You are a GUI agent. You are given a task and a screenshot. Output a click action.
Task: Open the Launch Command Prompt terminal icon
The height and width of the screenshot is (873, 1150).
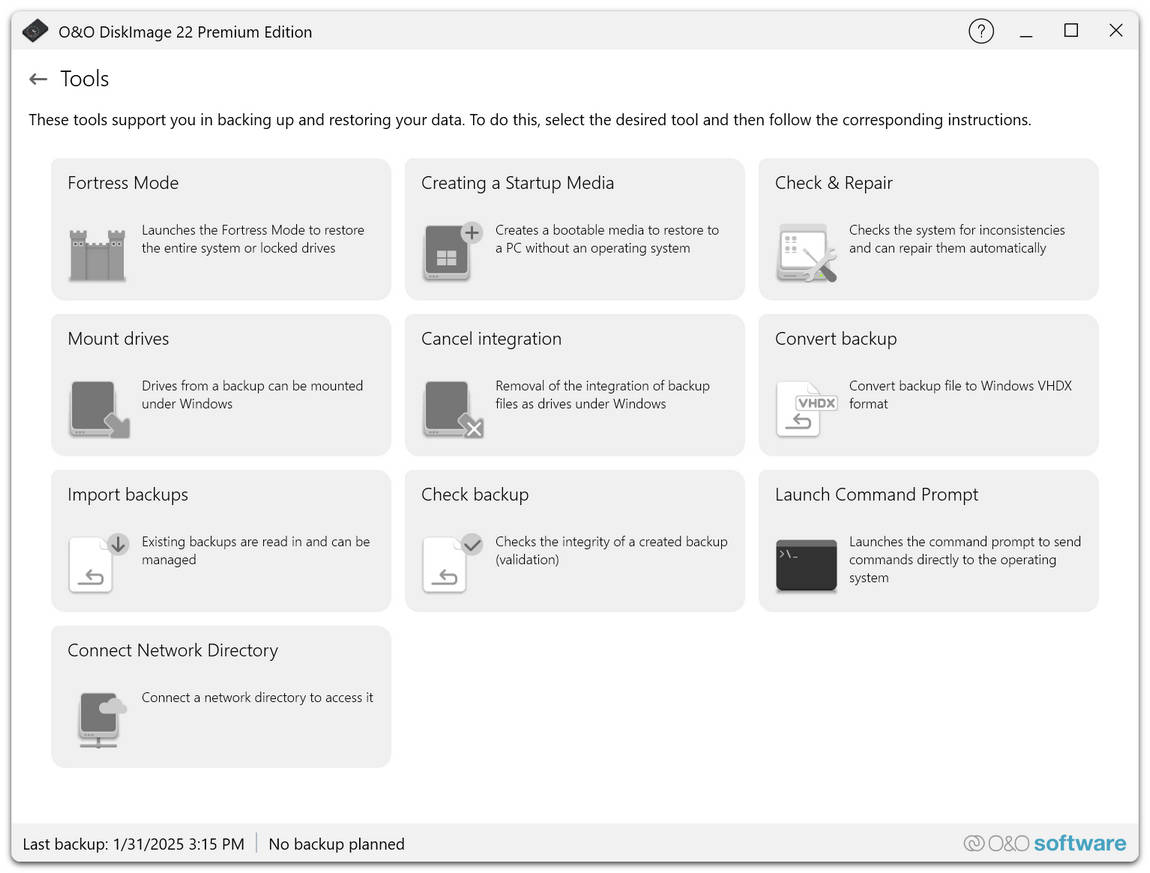[806, 565]
